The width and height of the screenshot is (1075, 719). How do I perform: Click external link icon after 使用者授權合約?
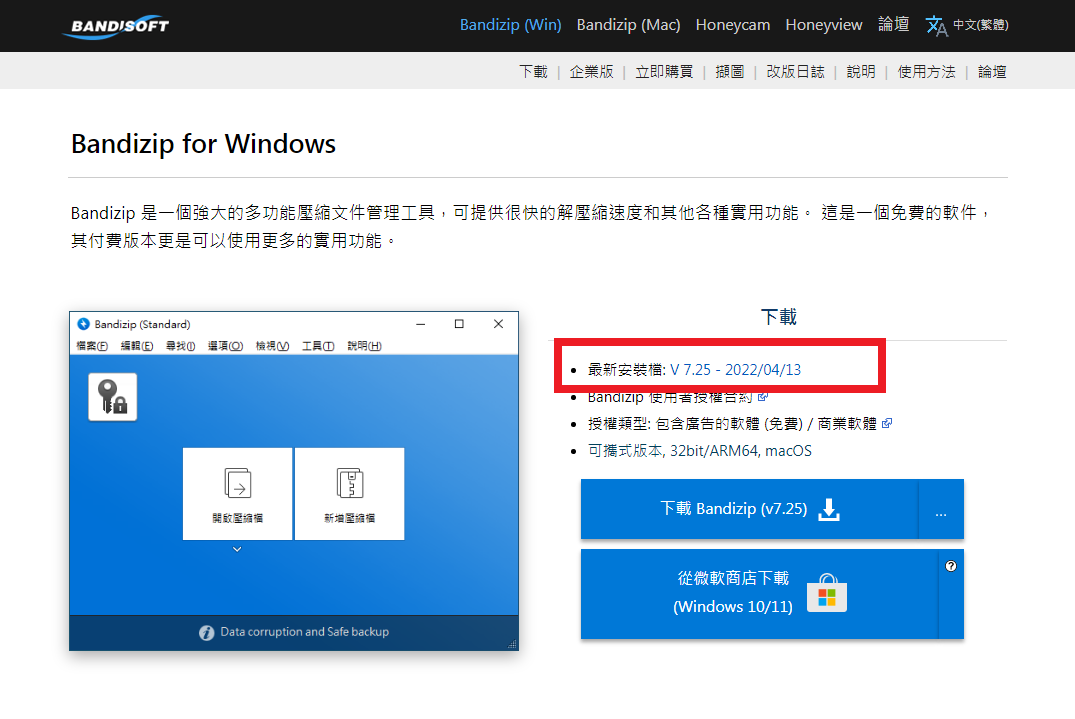[x=763, y=397]
